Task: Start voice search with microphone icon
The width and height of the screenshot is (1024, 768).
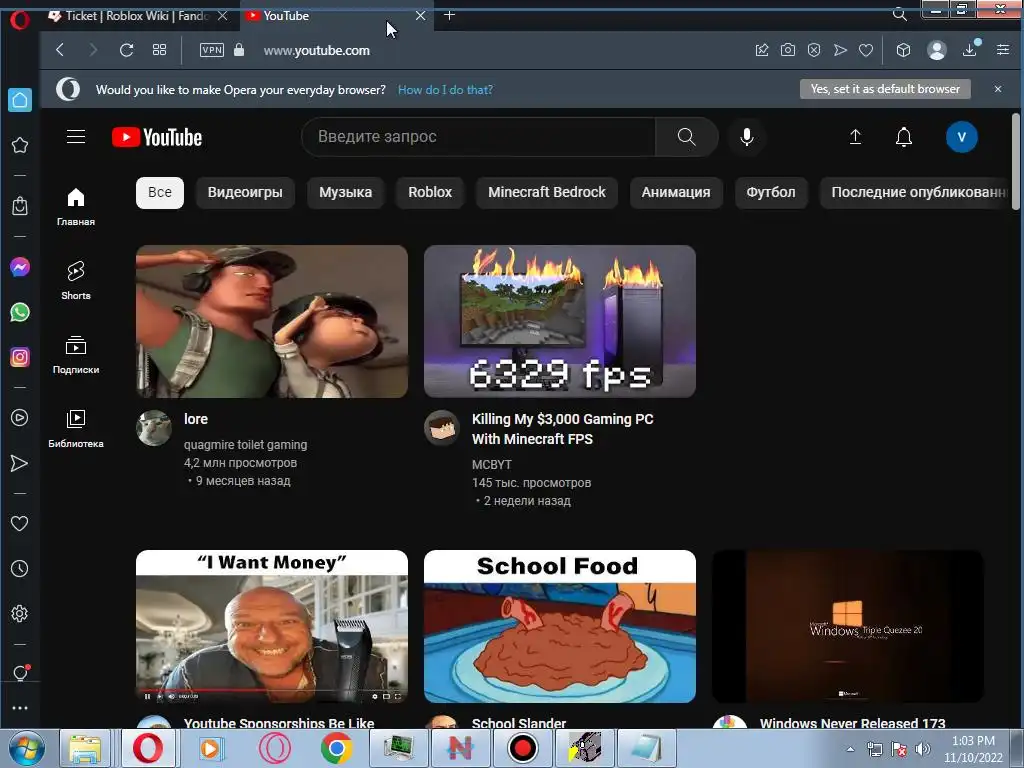Action: 747,136
